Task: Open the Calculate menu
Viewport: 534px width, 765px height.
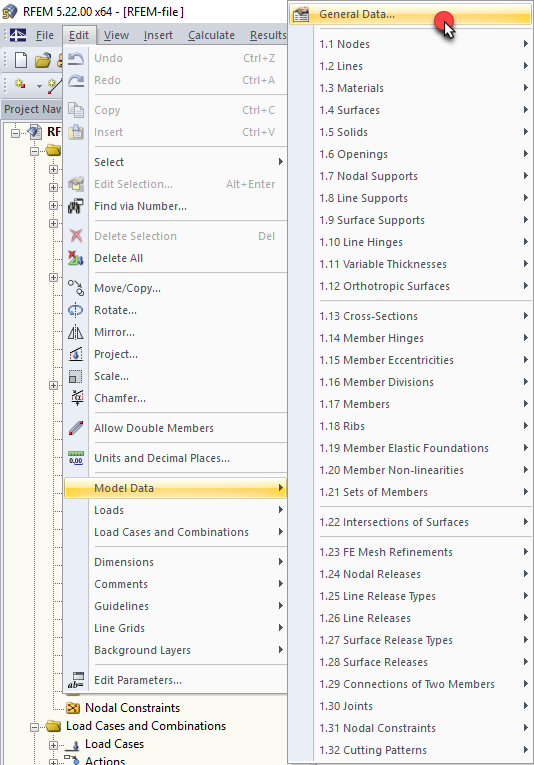Action: point(211,35)
